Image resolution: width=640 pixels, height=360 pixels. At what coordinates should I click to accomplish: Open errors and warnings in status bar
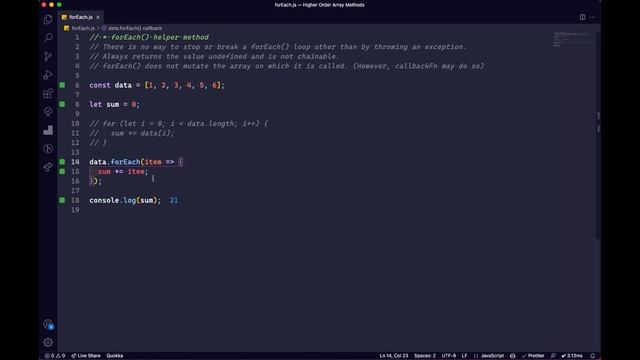(55, 356)
